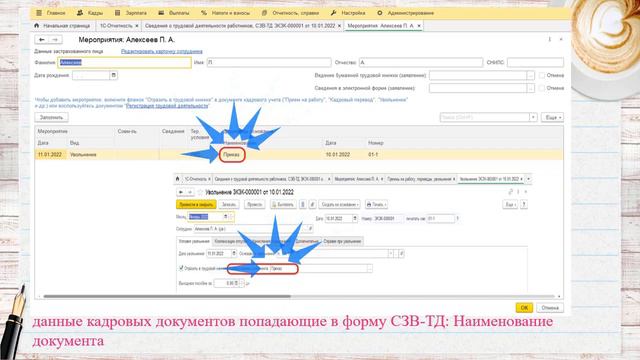
Task: Open the Еще menu in the Увольнение toolbar
Action: click(510, 204)
